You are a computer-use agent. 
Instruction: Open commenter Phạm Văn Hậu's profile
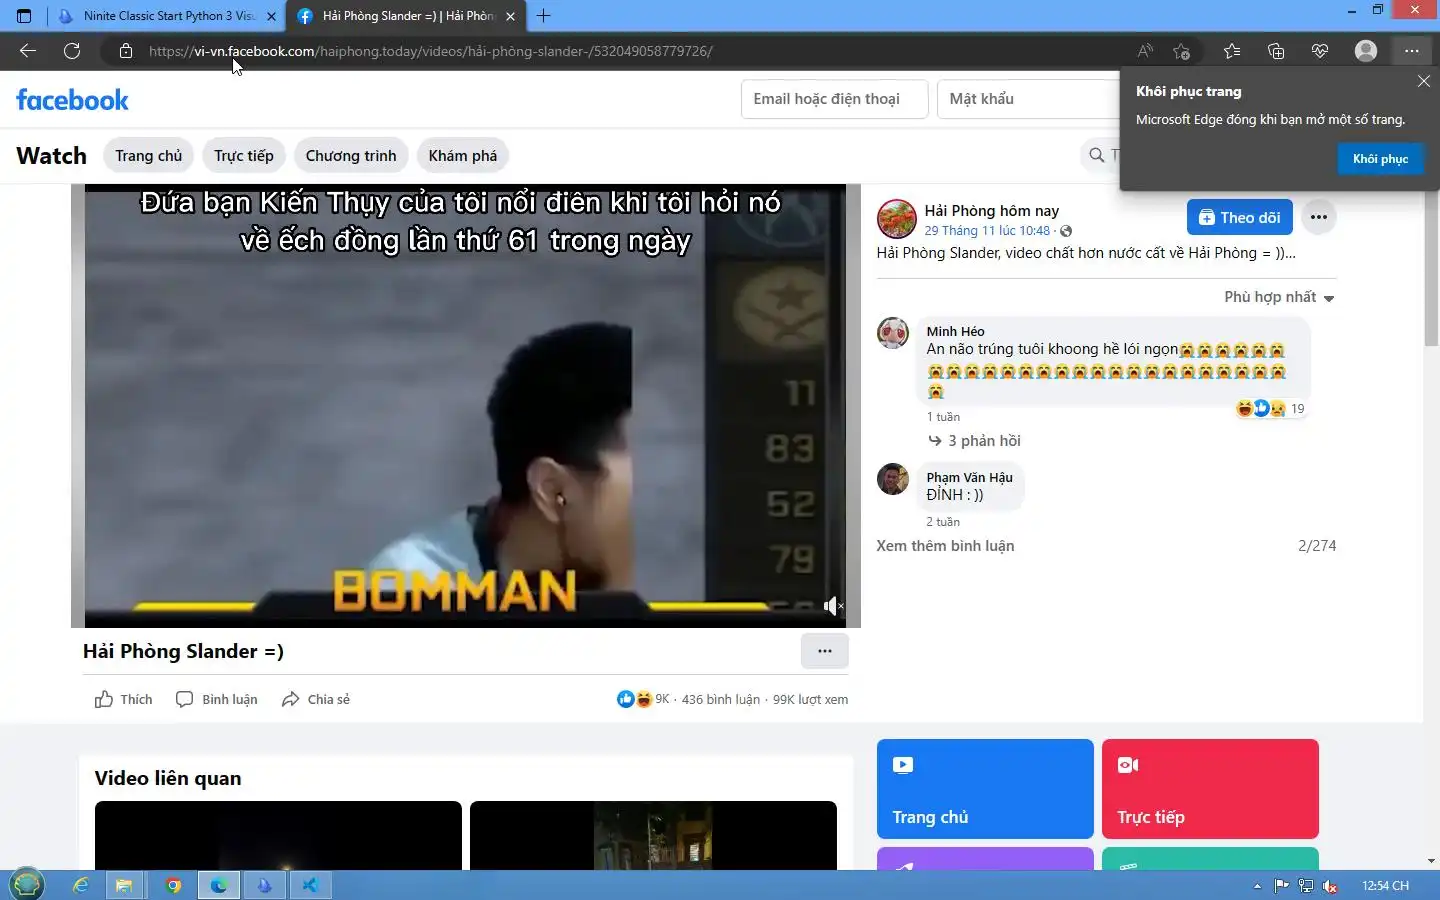[x=969, y=477]
